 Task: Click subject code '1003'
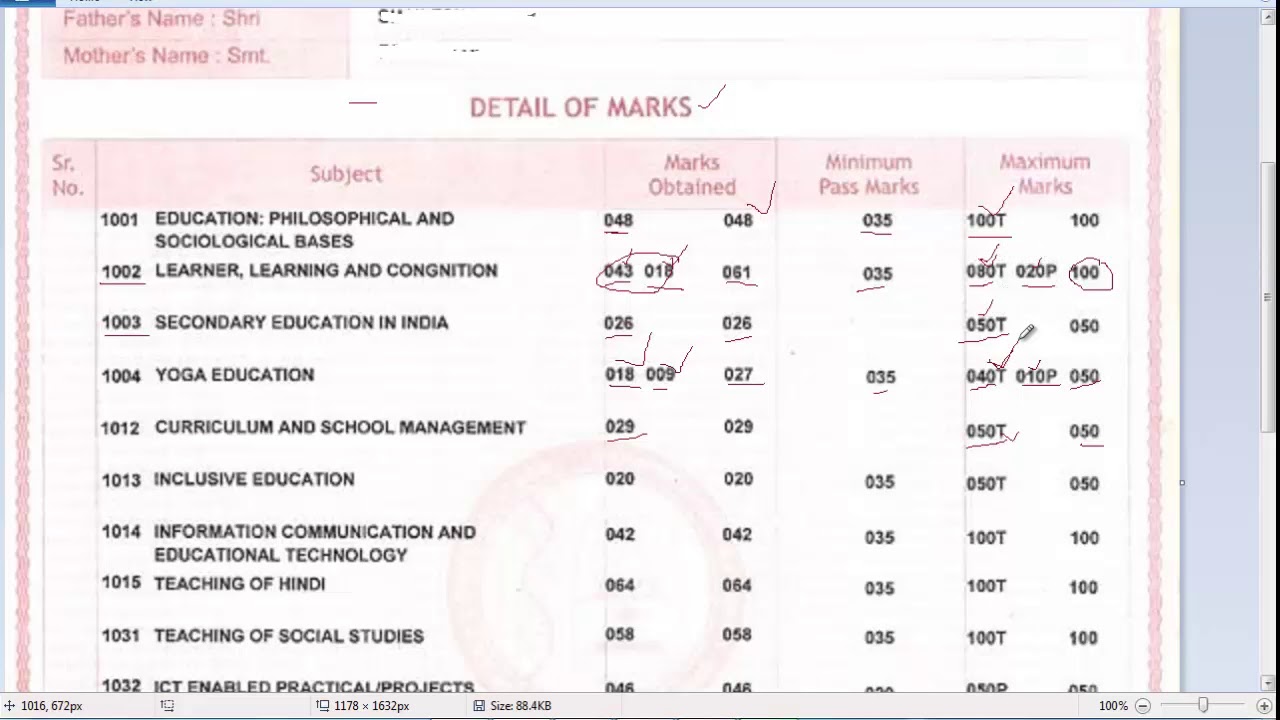[121, 323]
